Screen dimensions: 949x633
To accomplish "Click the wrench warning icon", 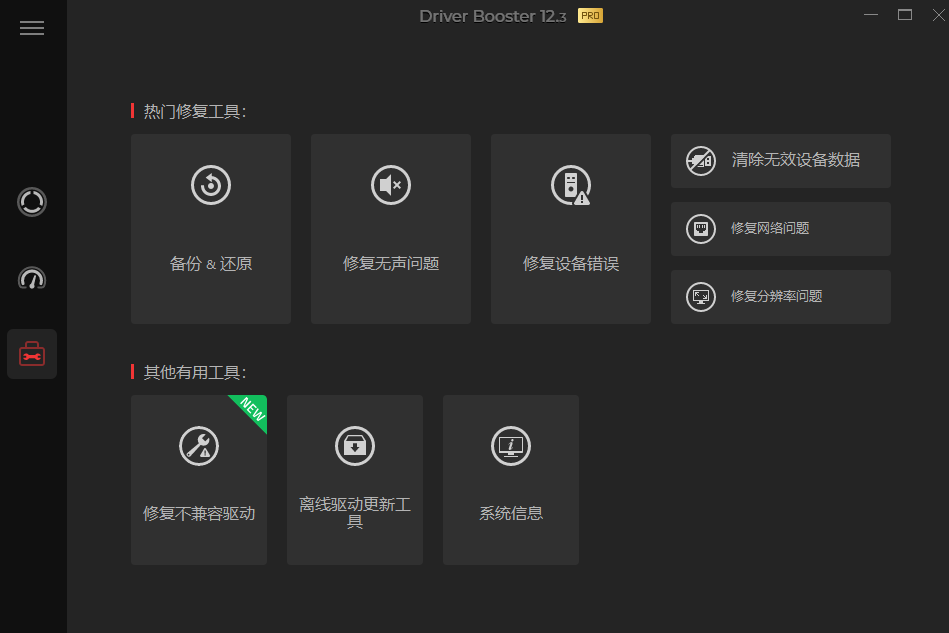I will [199, 446].
